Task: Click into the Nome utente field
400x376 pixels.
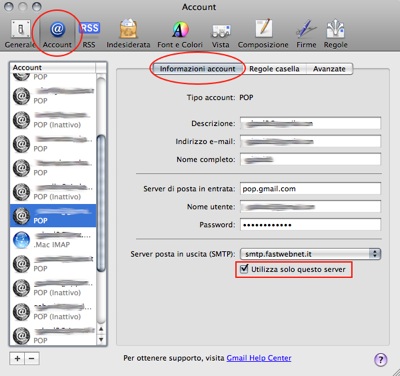Action: pyautogui.click(x=311, y=207)
